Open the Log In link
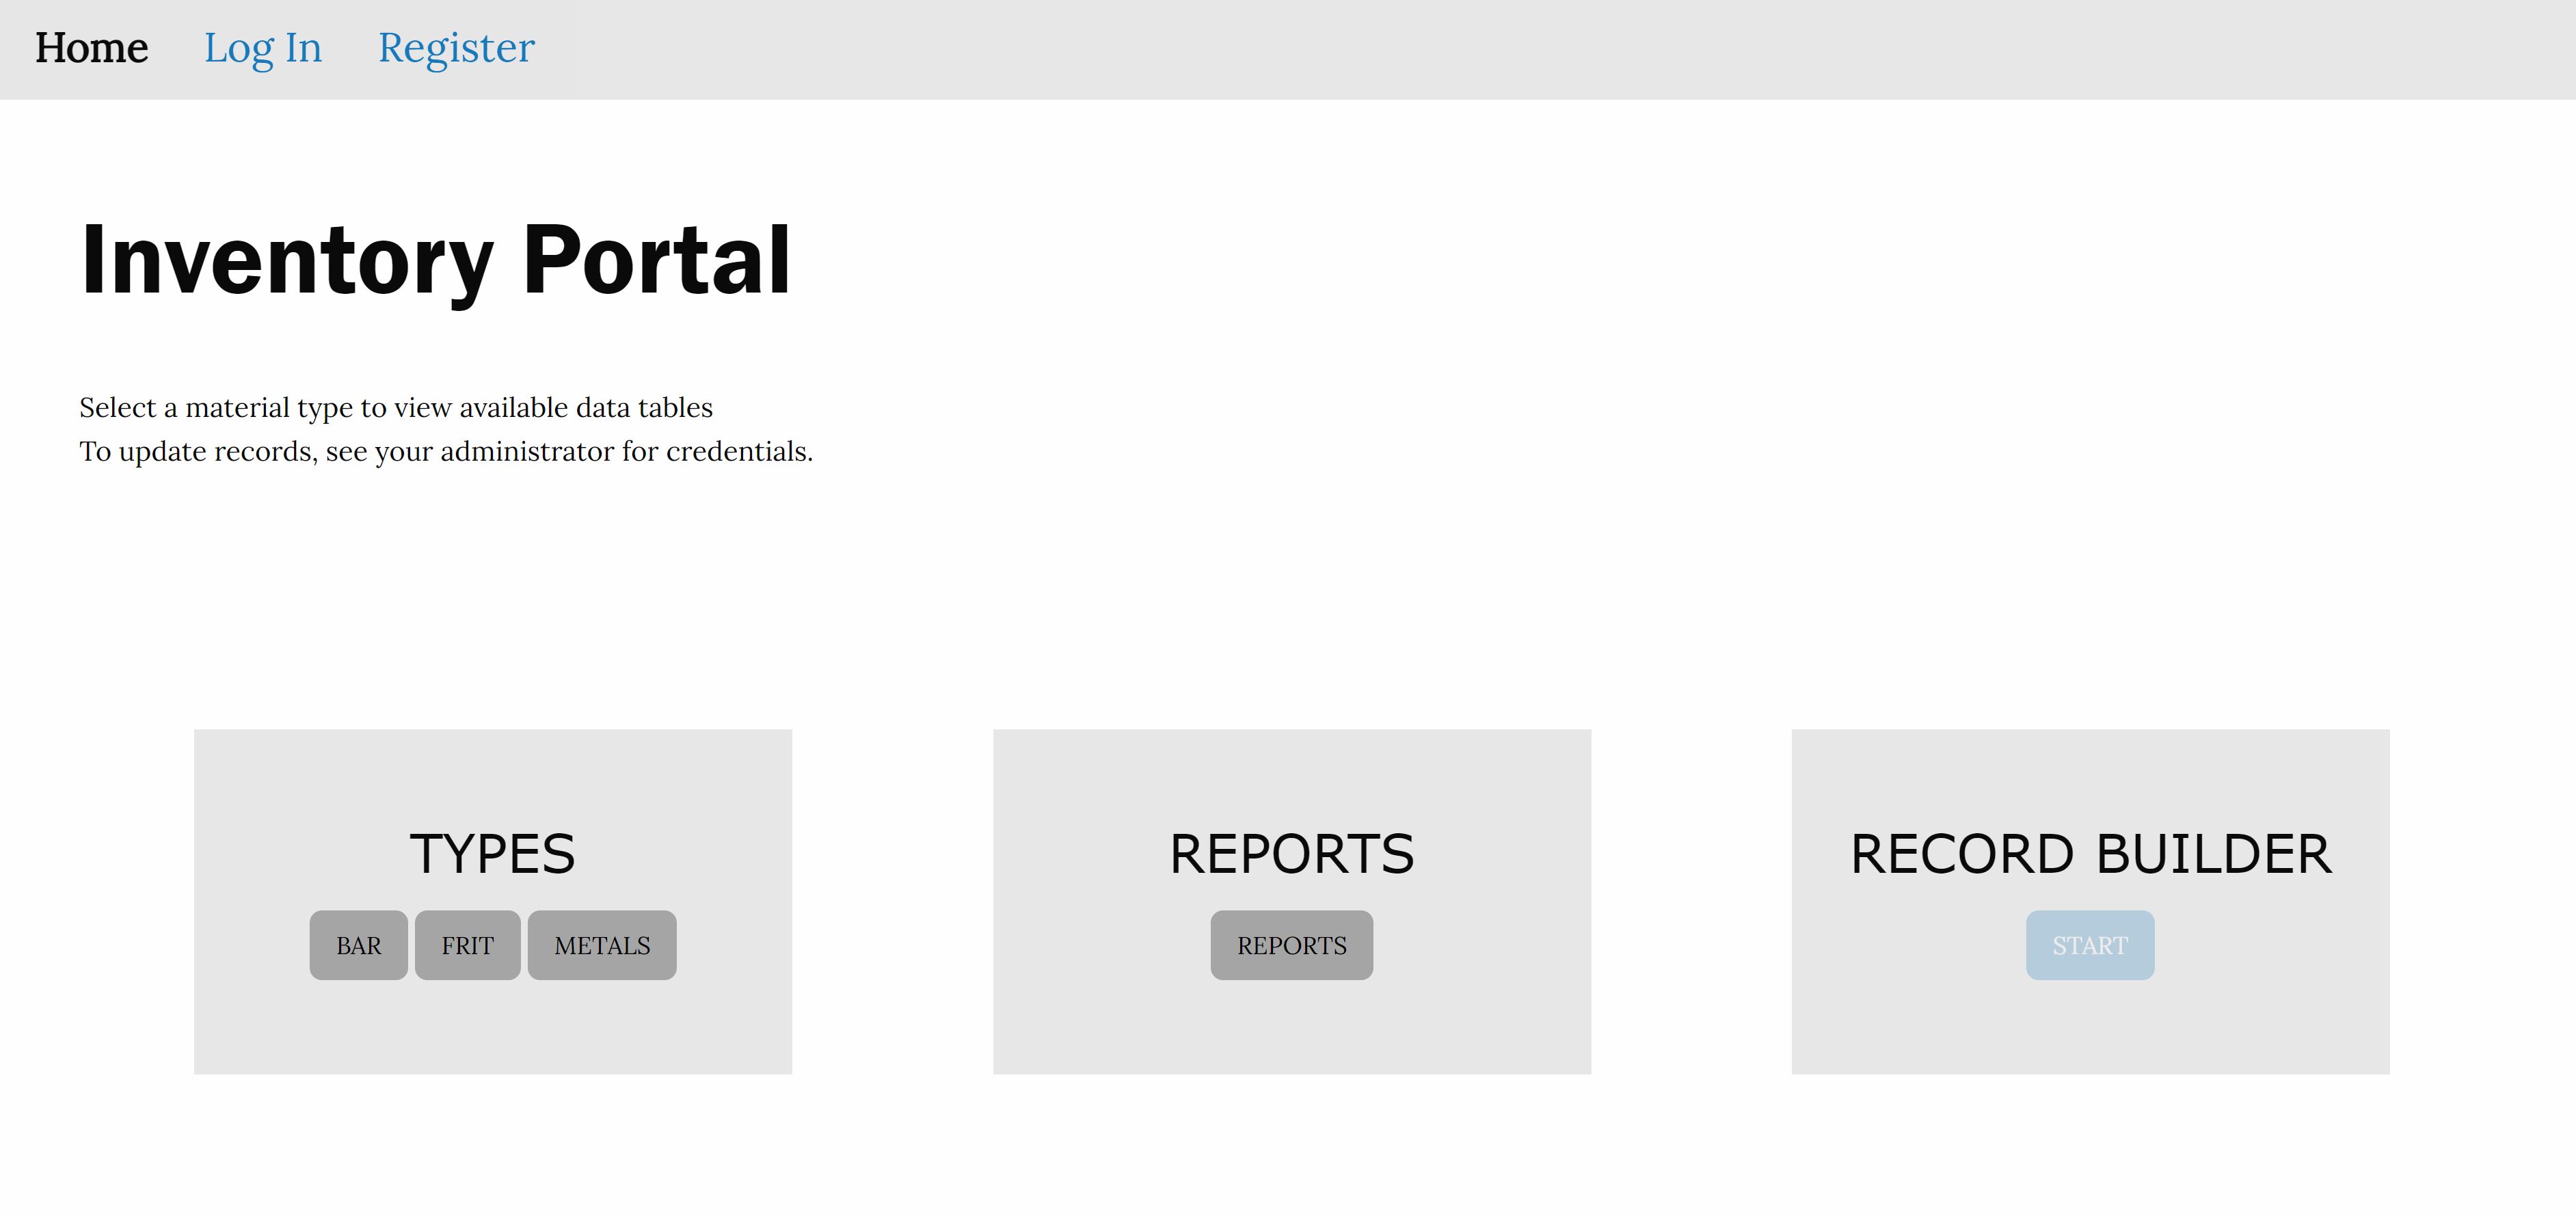 tap(263, 48)
